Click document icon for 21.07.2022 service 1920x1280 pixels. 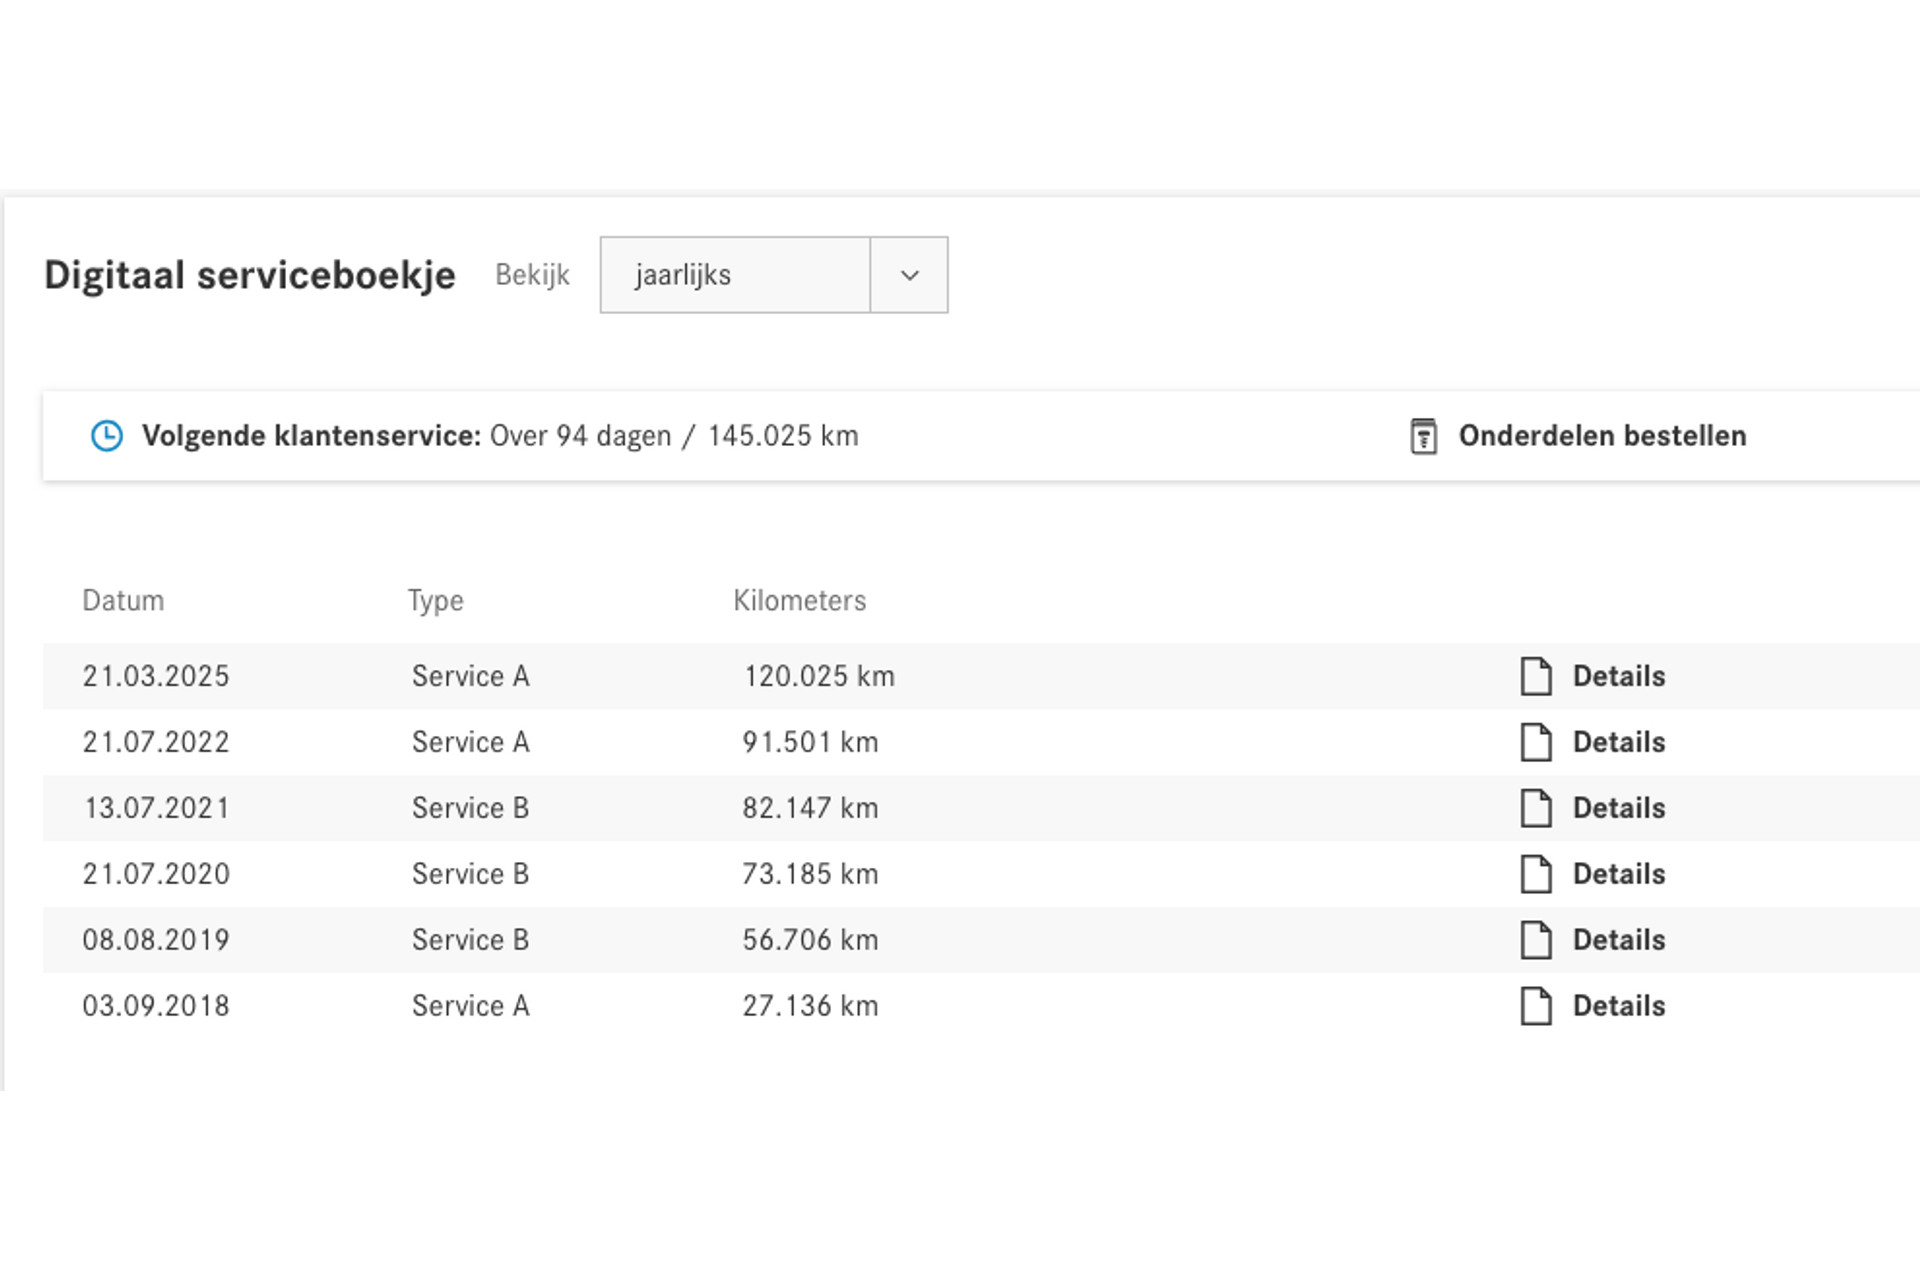(x=1536, y=742)
